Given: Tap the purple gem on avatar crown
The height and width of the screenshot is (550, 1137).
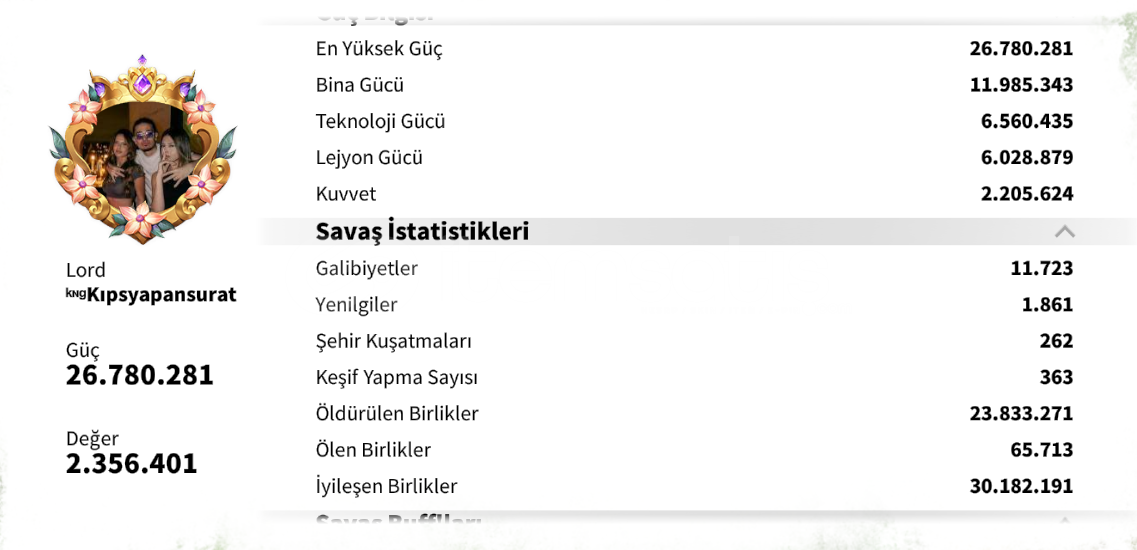Looking at the screenshot, I should tap(143, 83).
